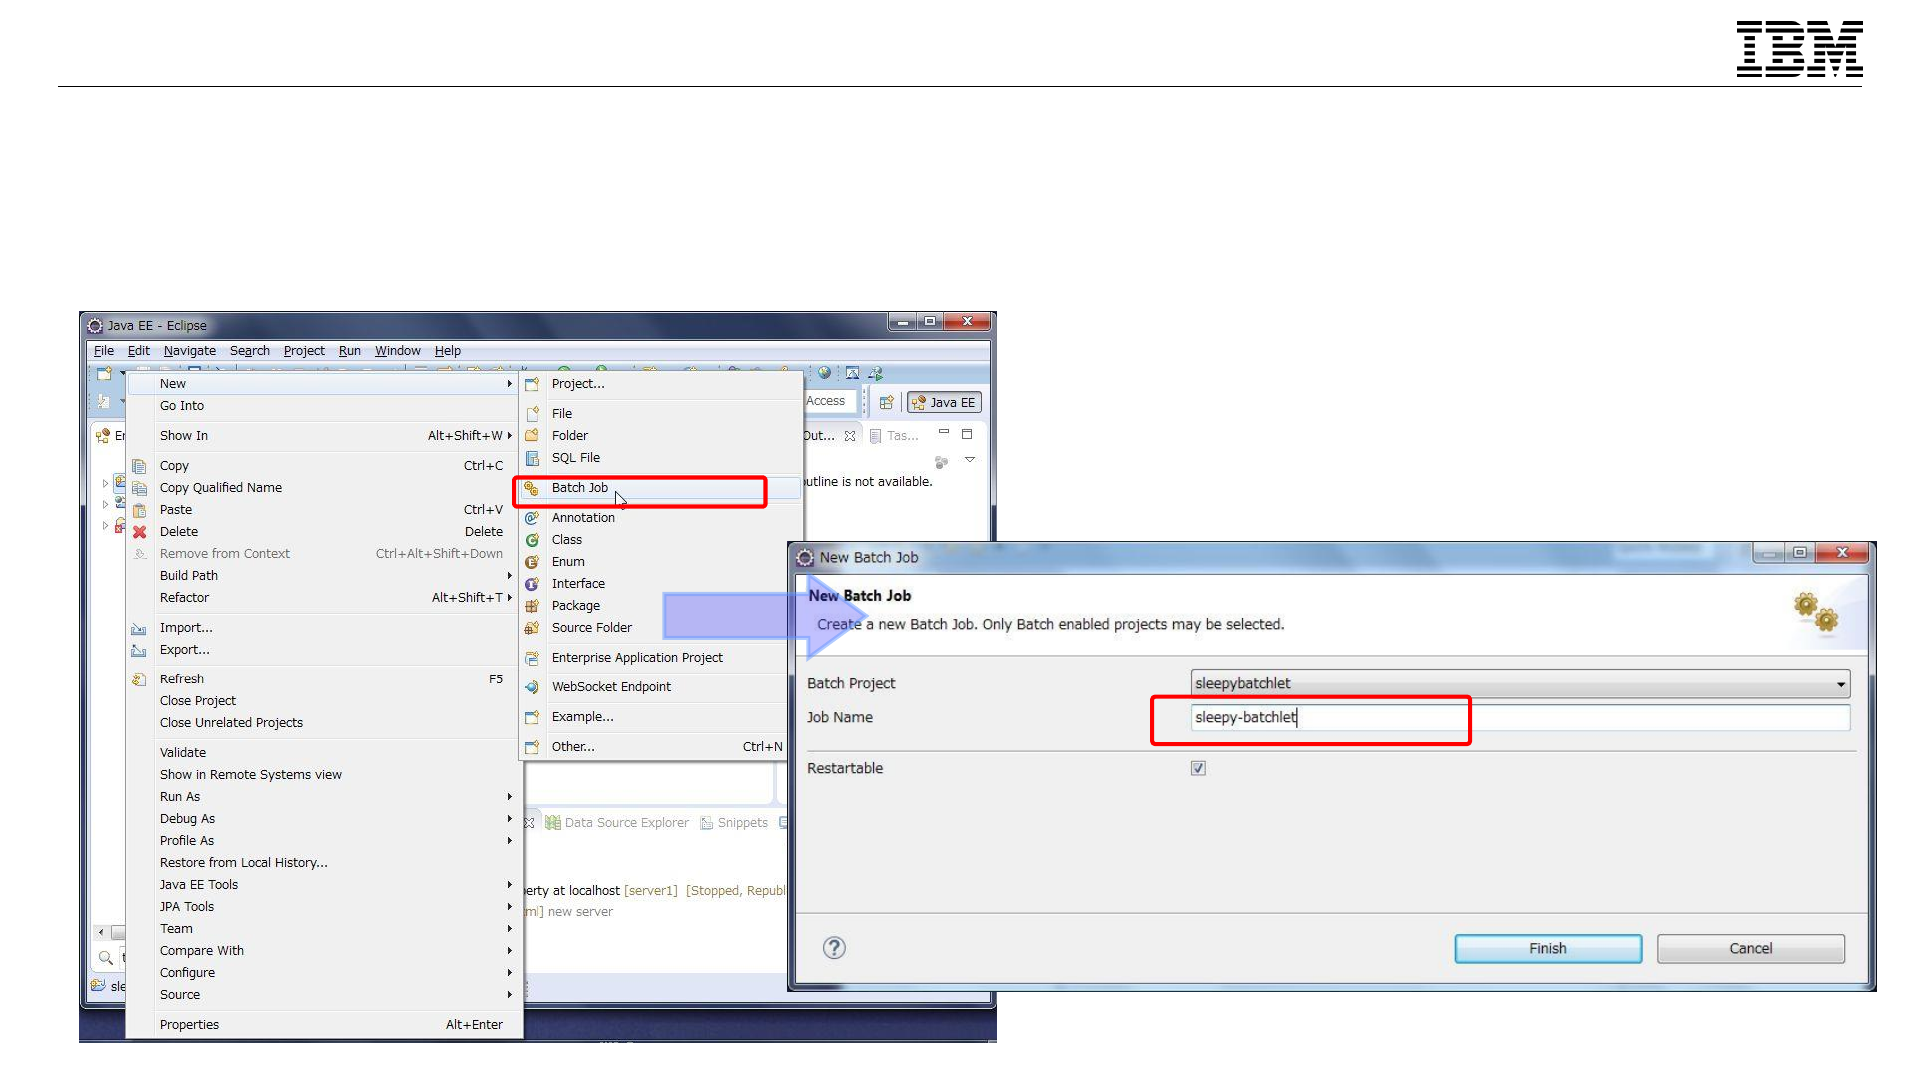1920x1080 pixels.
Task: Toggle the Restartable checkbox
Action: pyautogui.click(x=1198, y=768)
